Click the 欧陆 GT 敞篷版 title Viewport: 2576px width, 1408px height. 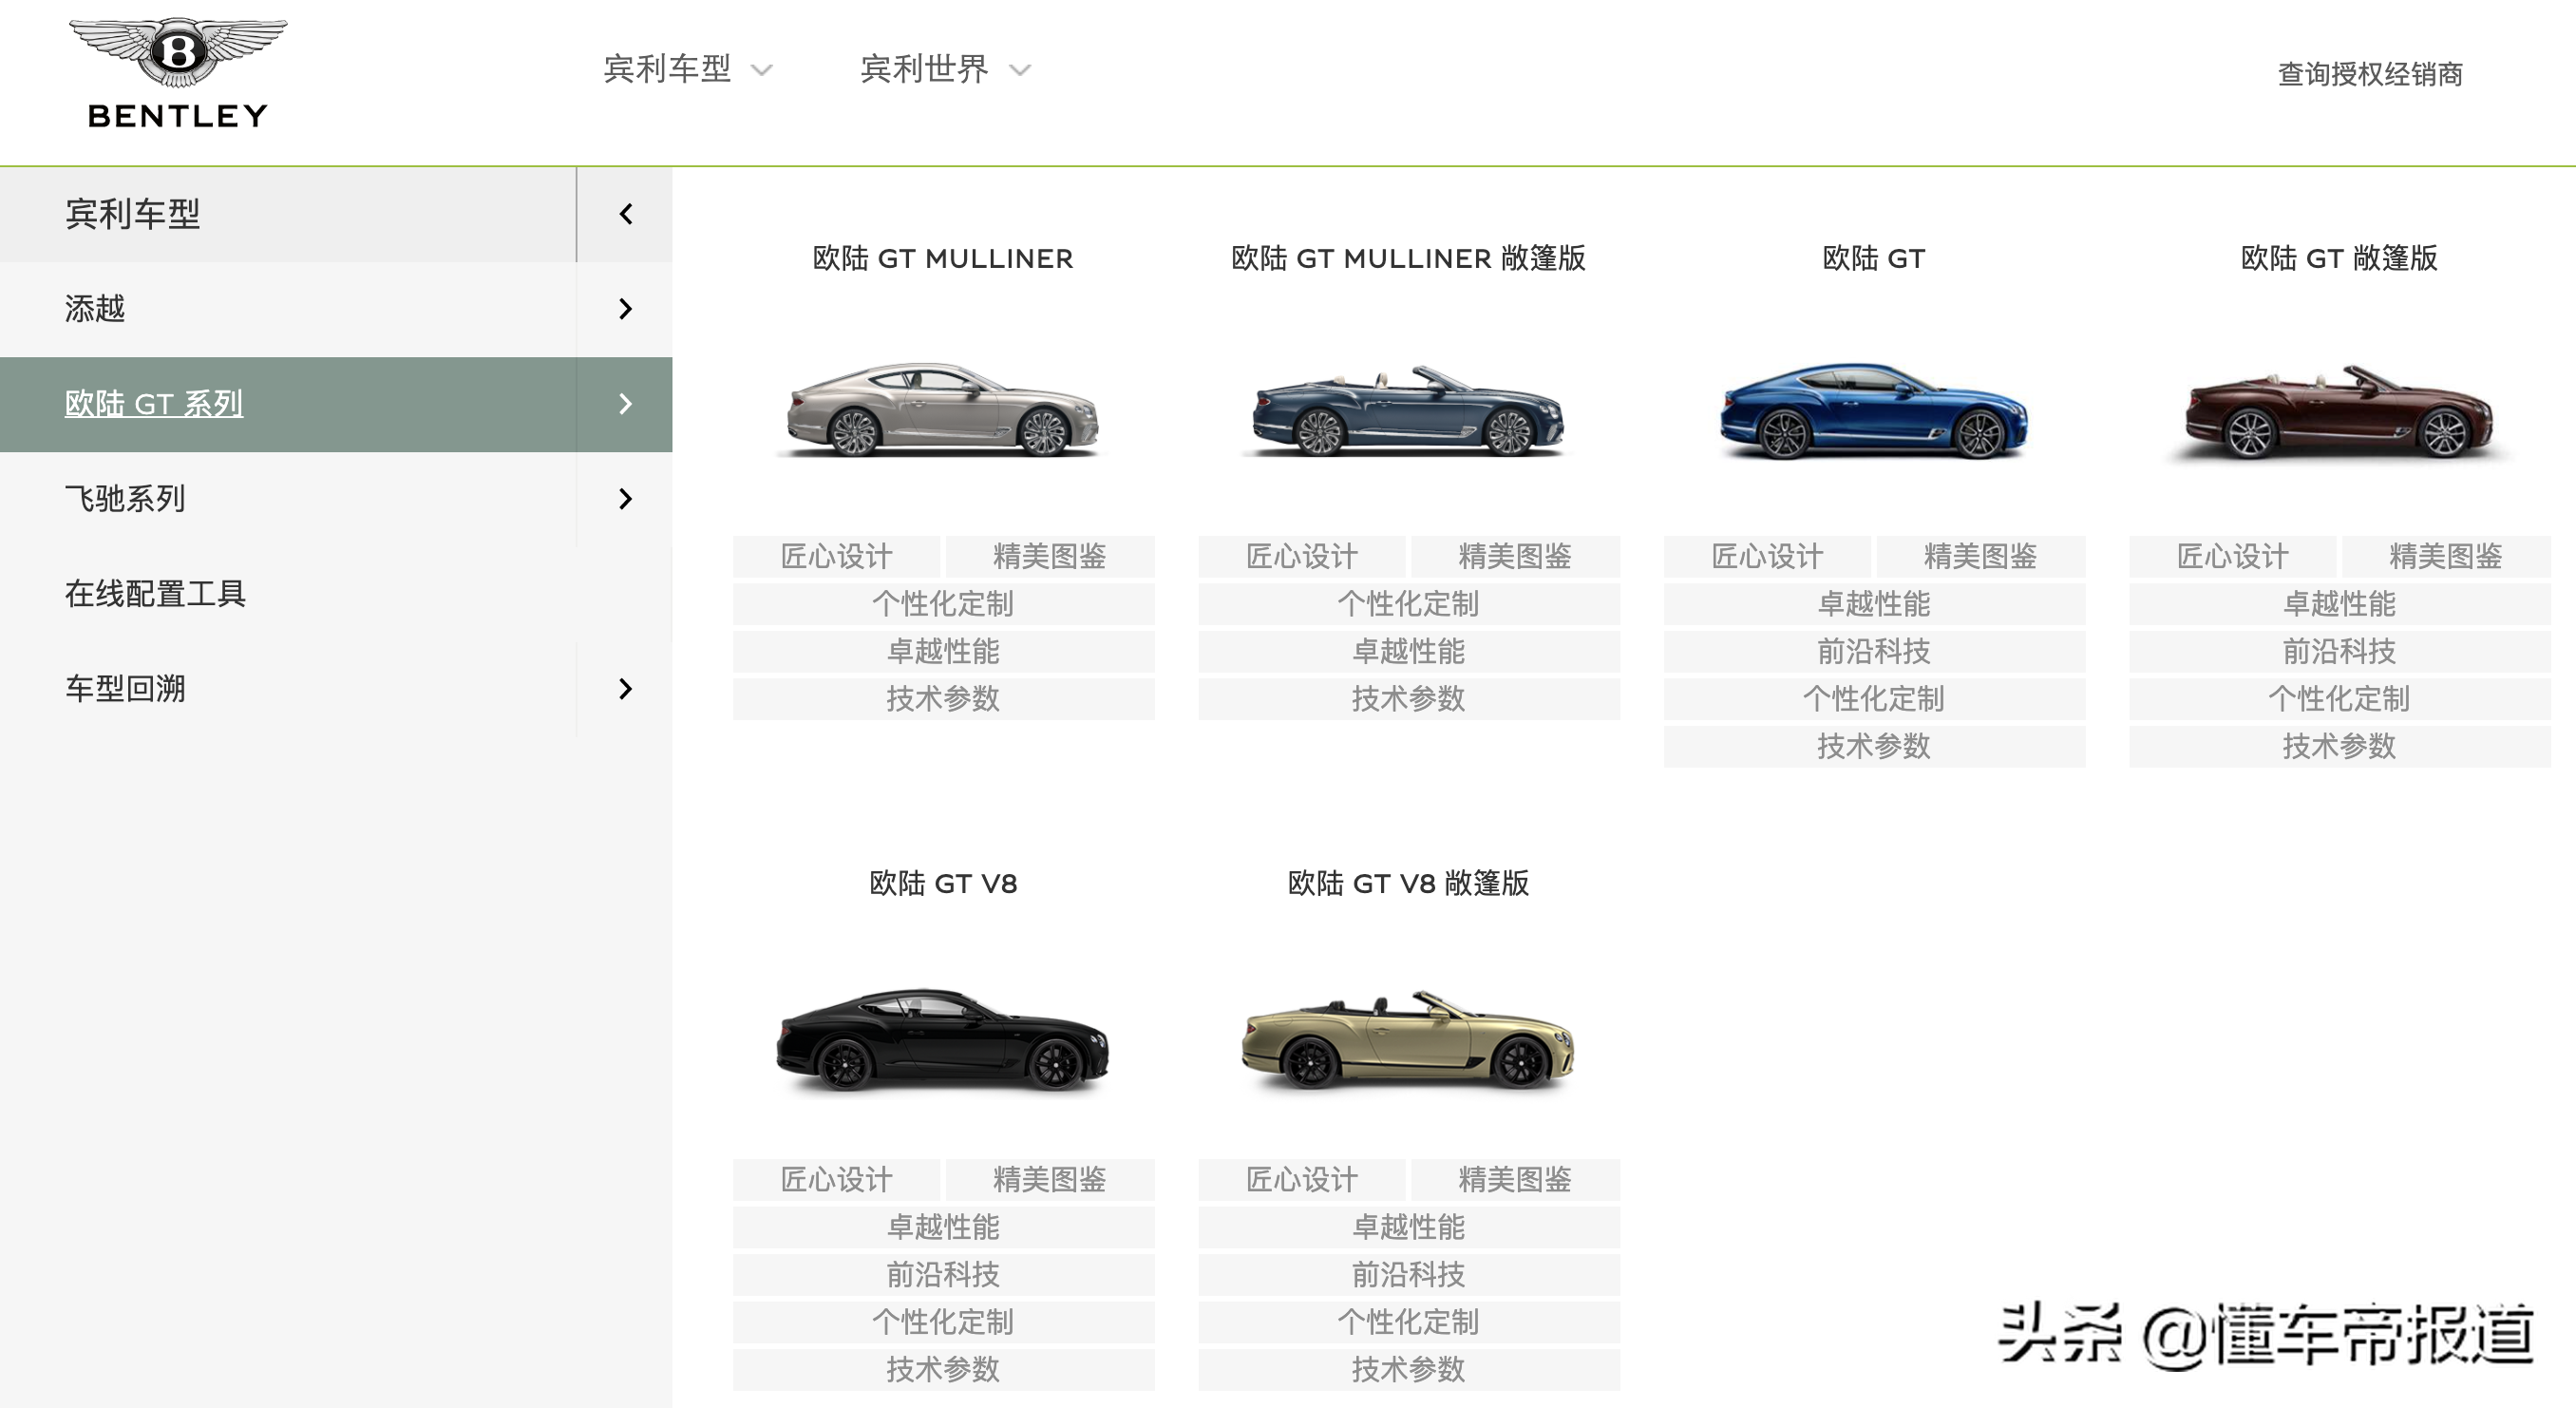(x=2339, y=258)
